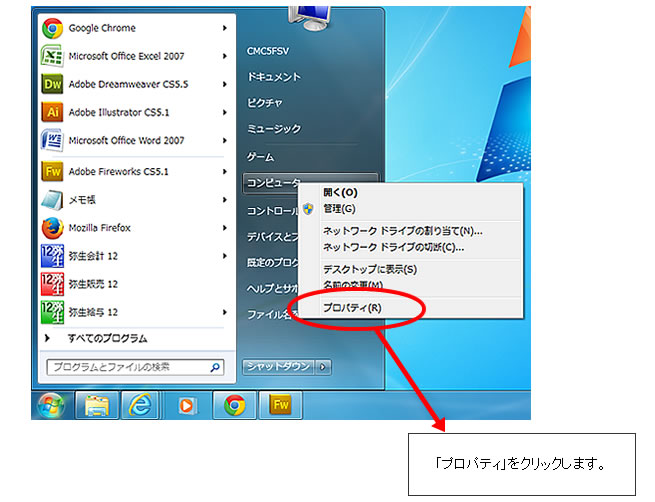Expand Mozilla Firefox jump list arrow
This screenshot has height=502, width=655.
[225, 228]
